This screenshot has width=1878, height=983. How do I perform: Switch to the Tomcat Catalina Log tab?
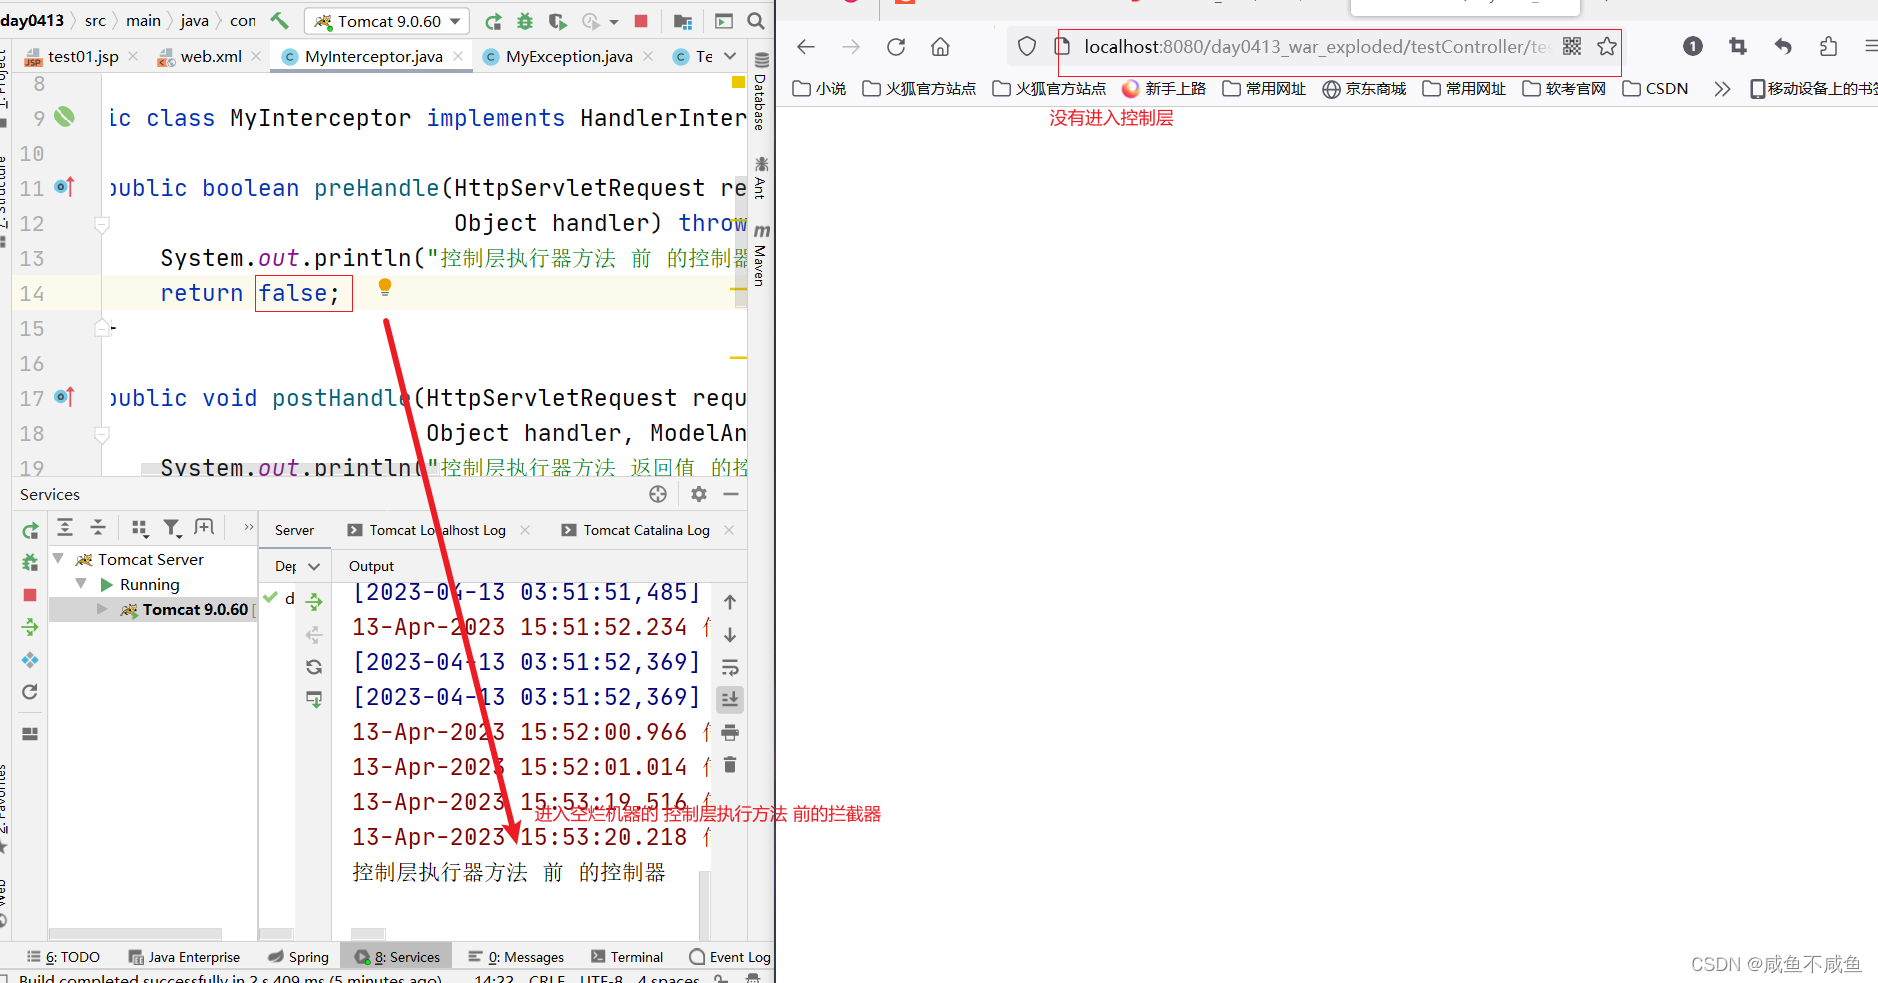point(646,530)
